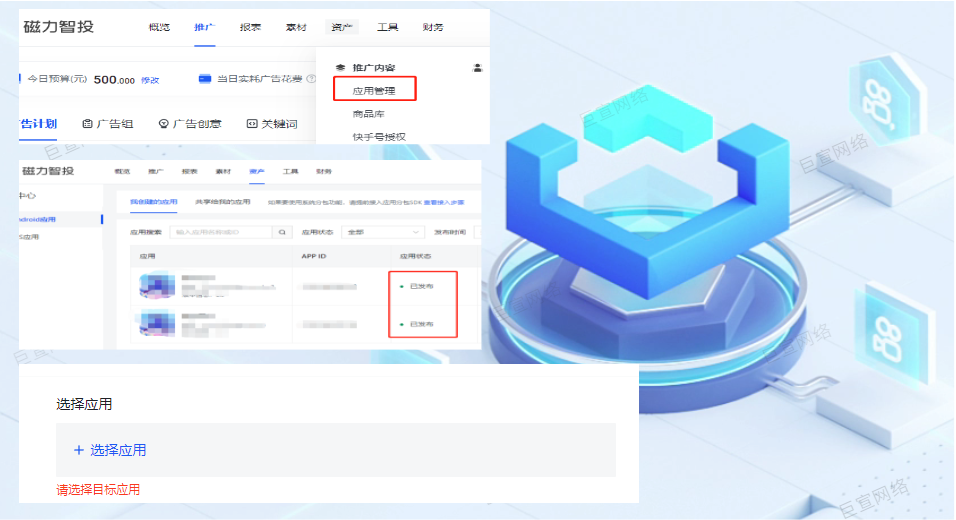
Task: Click the clipboard icon beside 广告组
Action: coord(87,124)
